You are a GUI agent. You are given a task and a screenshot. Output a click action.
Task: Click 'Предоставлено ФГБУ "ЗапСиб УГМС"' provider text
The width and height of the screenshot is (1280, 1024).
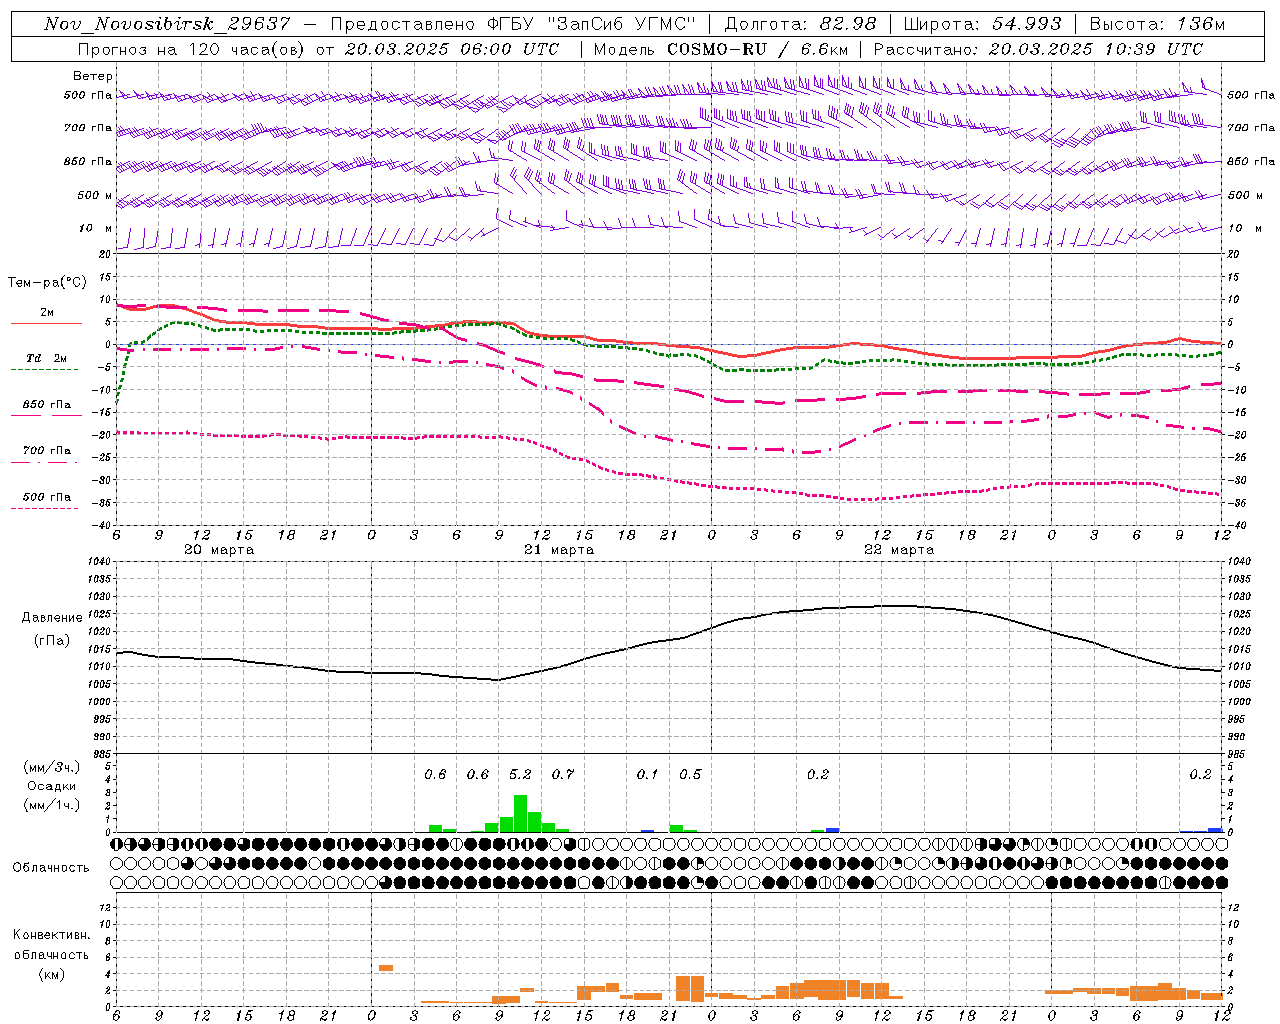click(x=513, y=24)
